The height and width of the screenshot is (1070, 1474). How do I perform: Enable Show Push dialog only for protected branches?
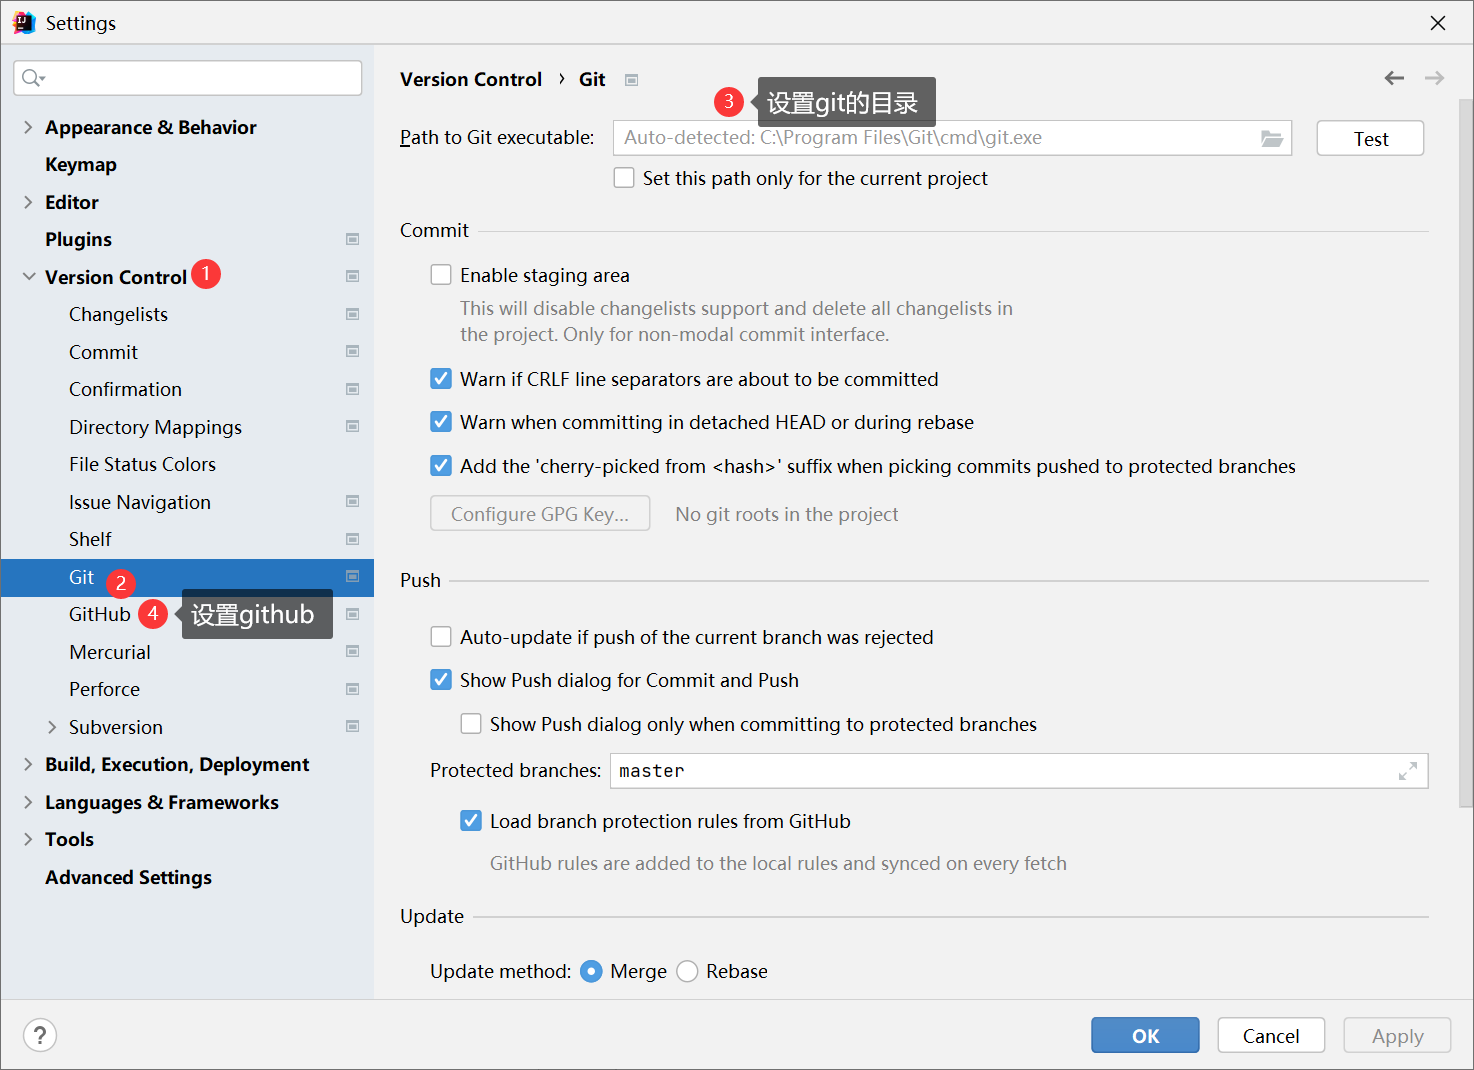(x=471, y=724)
